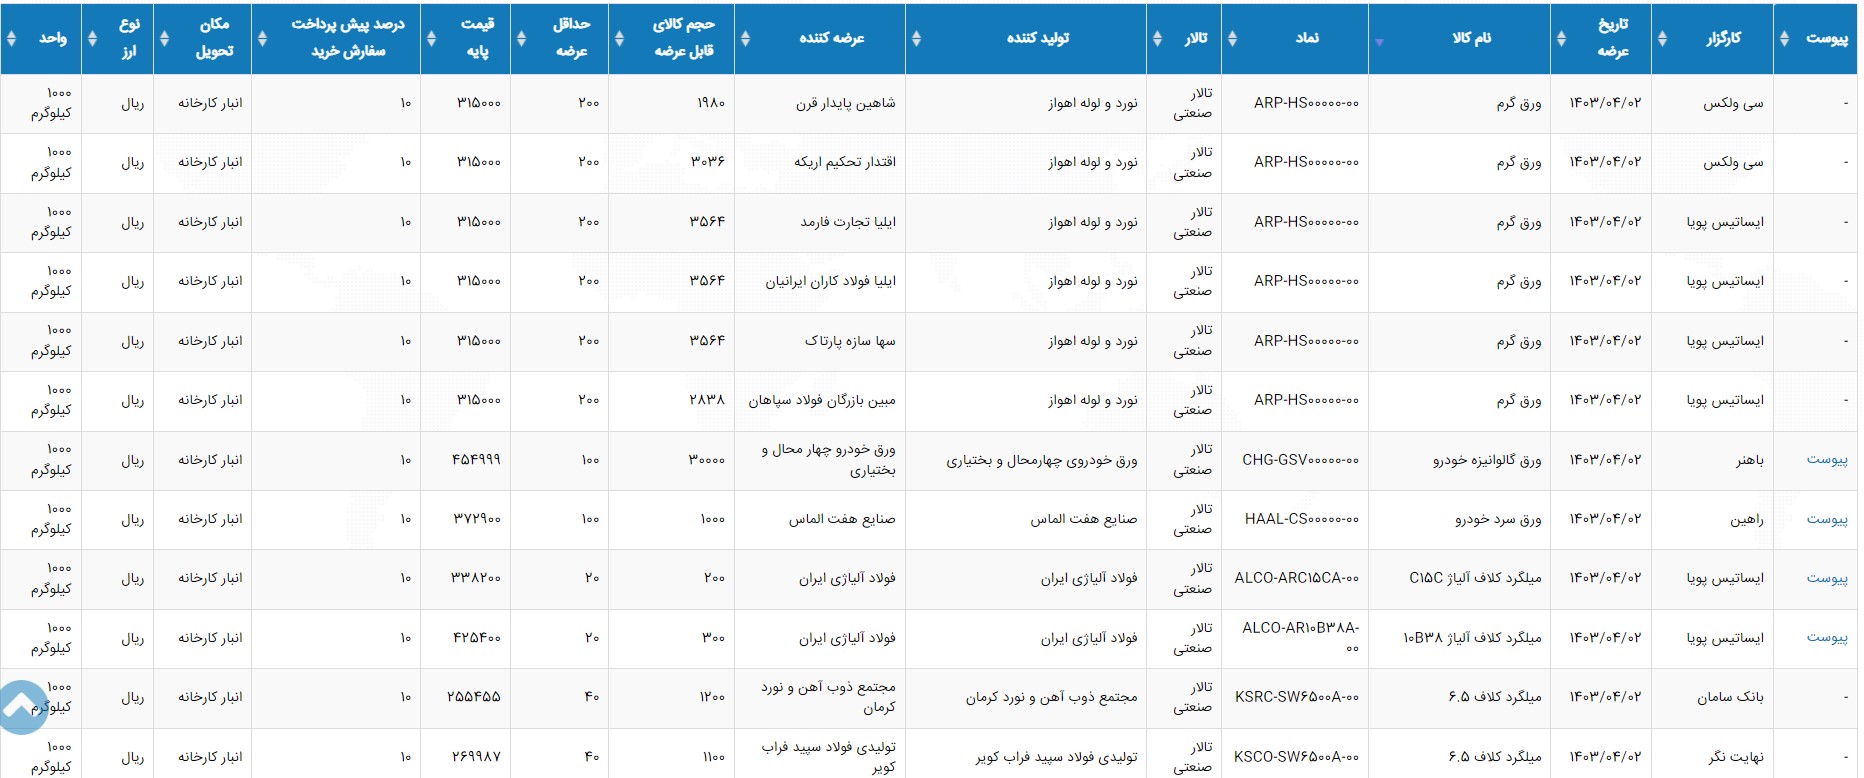This screenshot has height=778, width=1864.
Task: Open پیوست link for ALCO-ARC15CA-00 row
Action: [1826, 578]
